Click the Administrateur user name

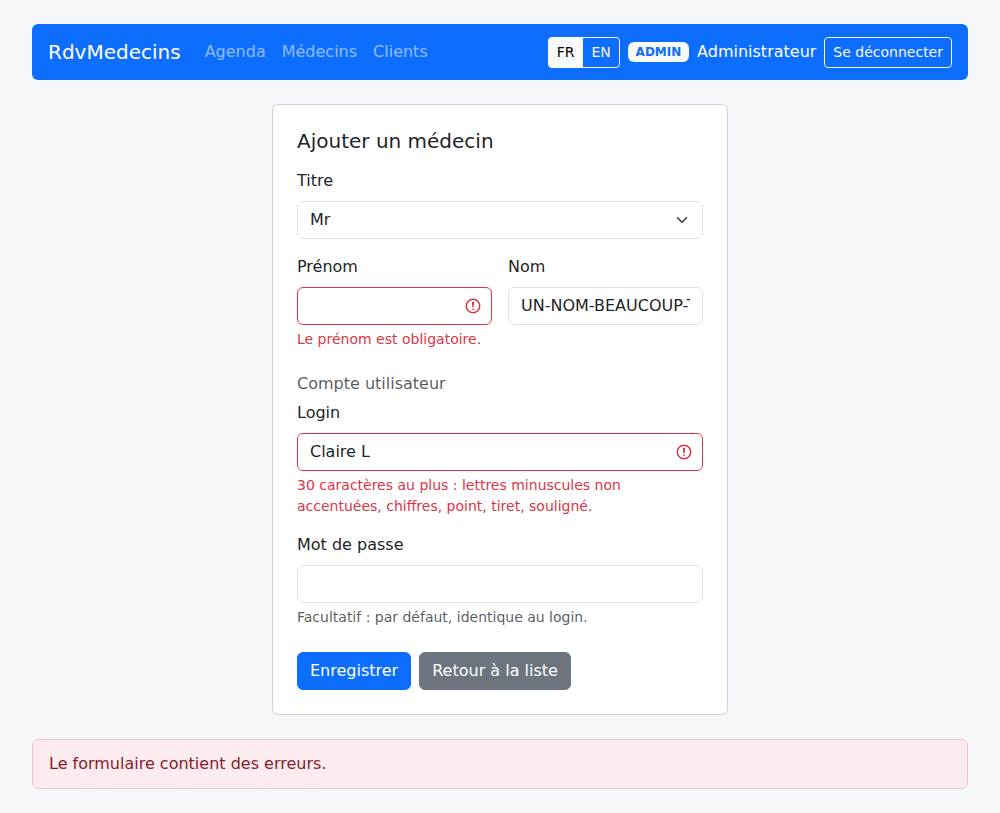[756, 52]
